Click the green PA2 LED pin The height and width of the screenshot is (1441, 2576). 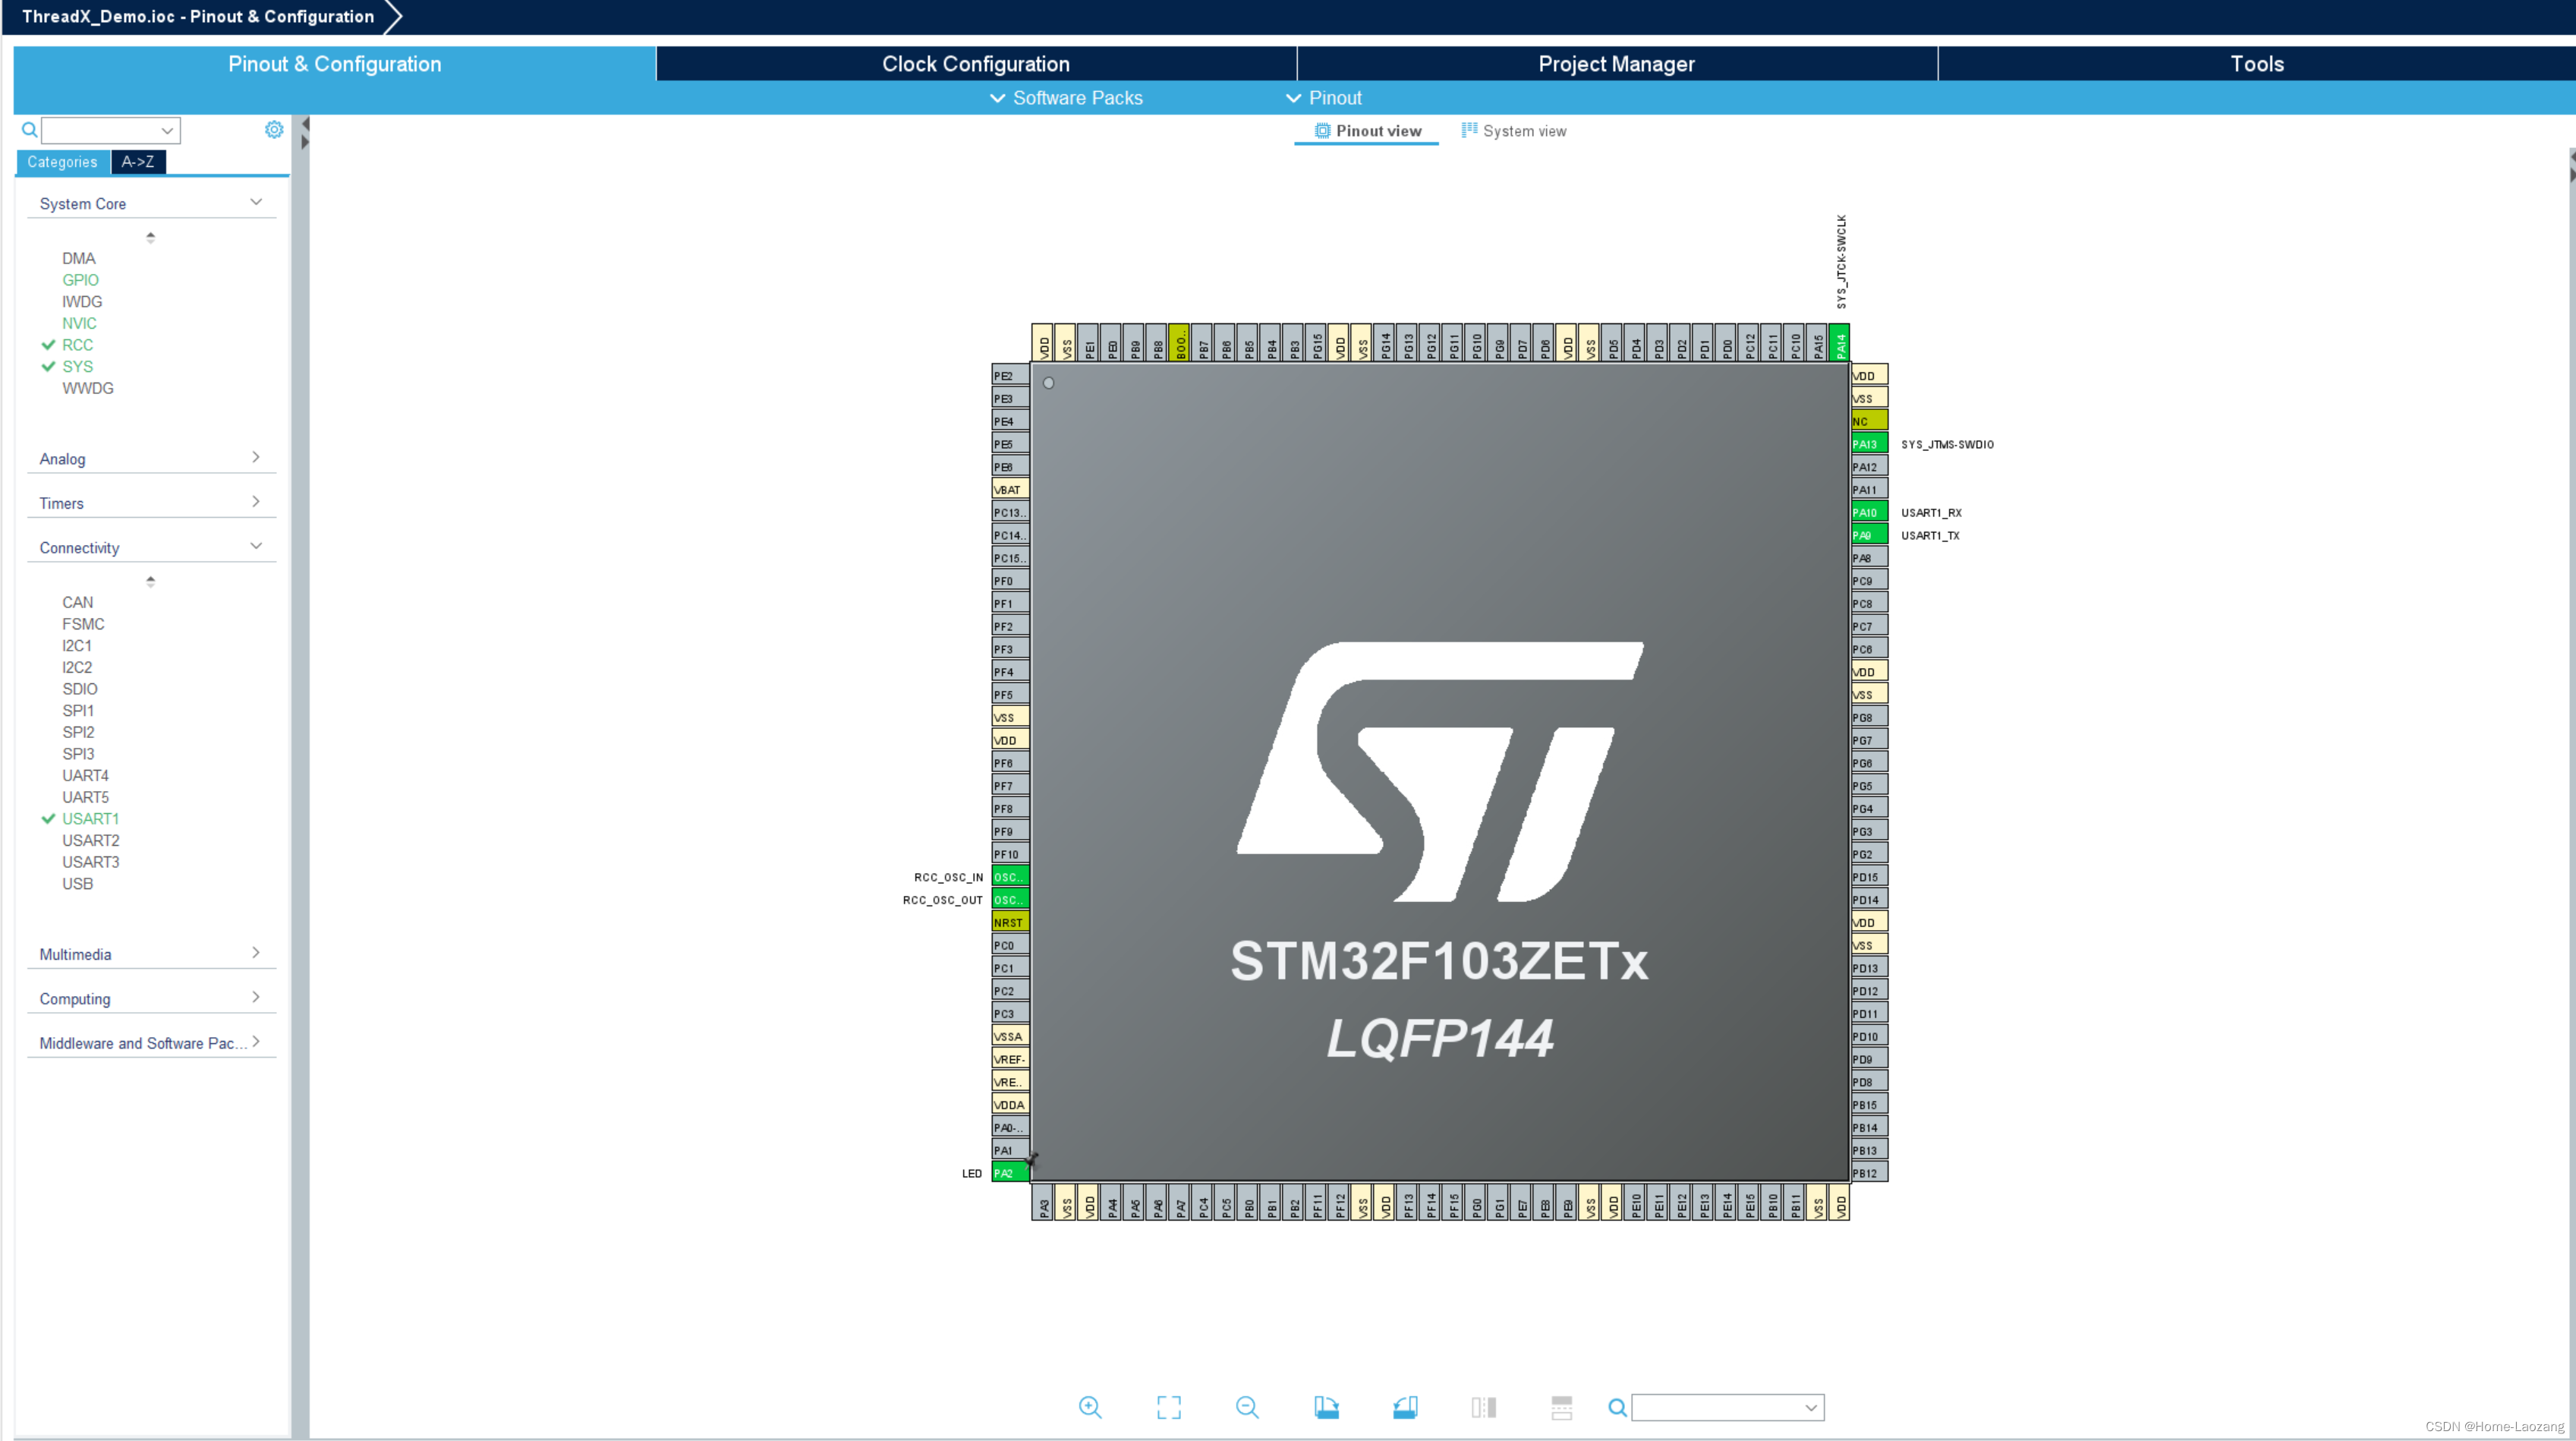1008,1173
